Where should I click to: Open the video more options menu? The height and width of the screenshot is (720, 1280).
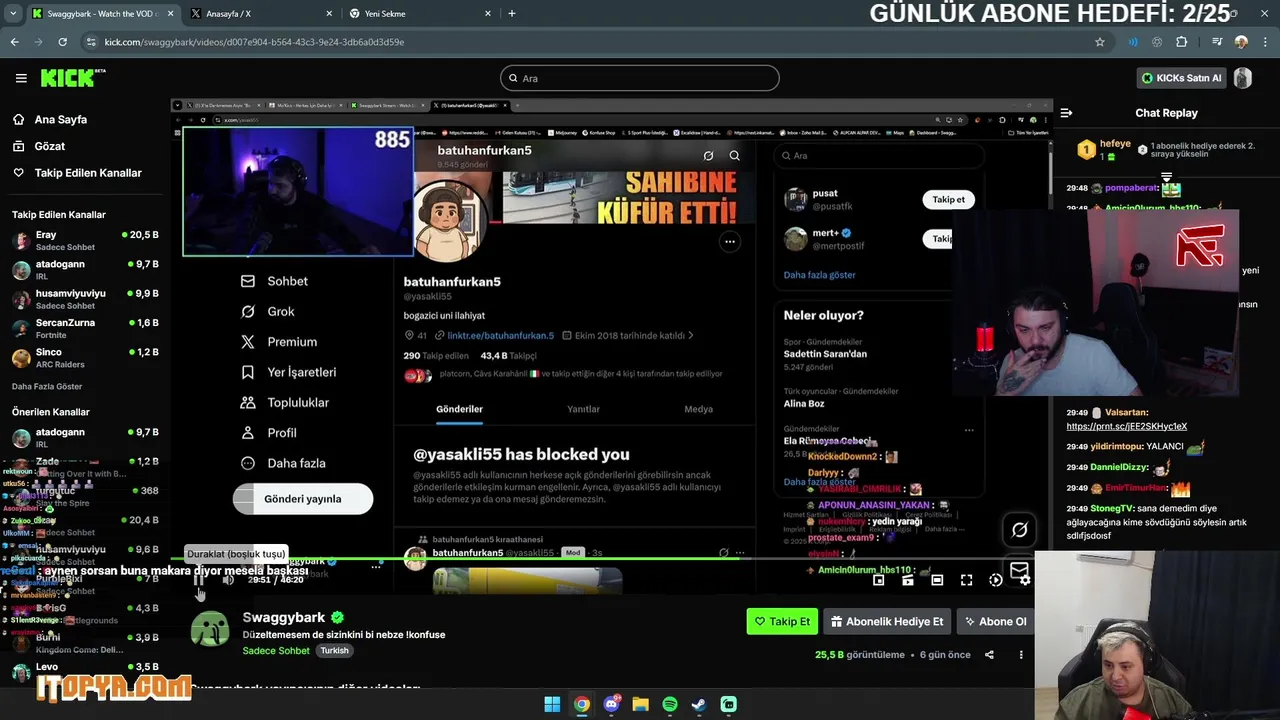pyautogui.click(x=1021, y=655)
